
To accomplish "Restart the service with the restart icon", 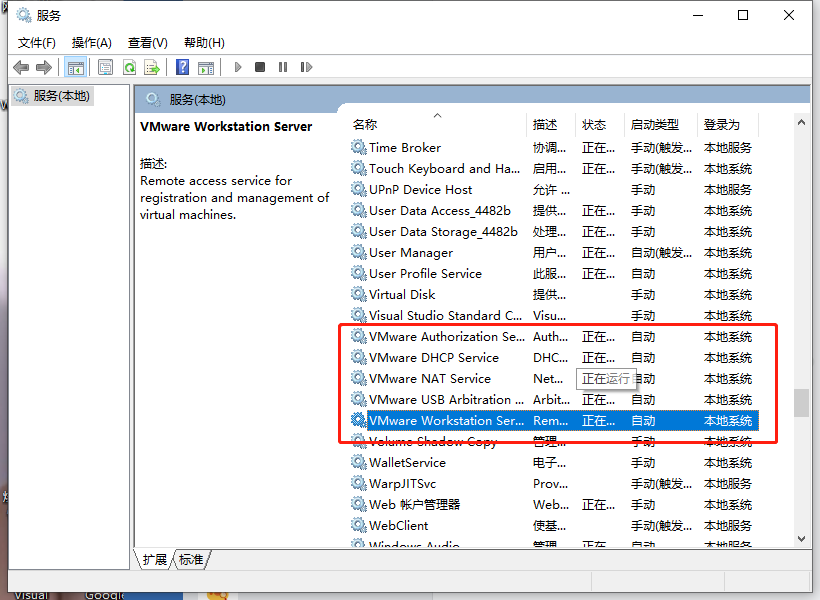I will click(306, 67).
